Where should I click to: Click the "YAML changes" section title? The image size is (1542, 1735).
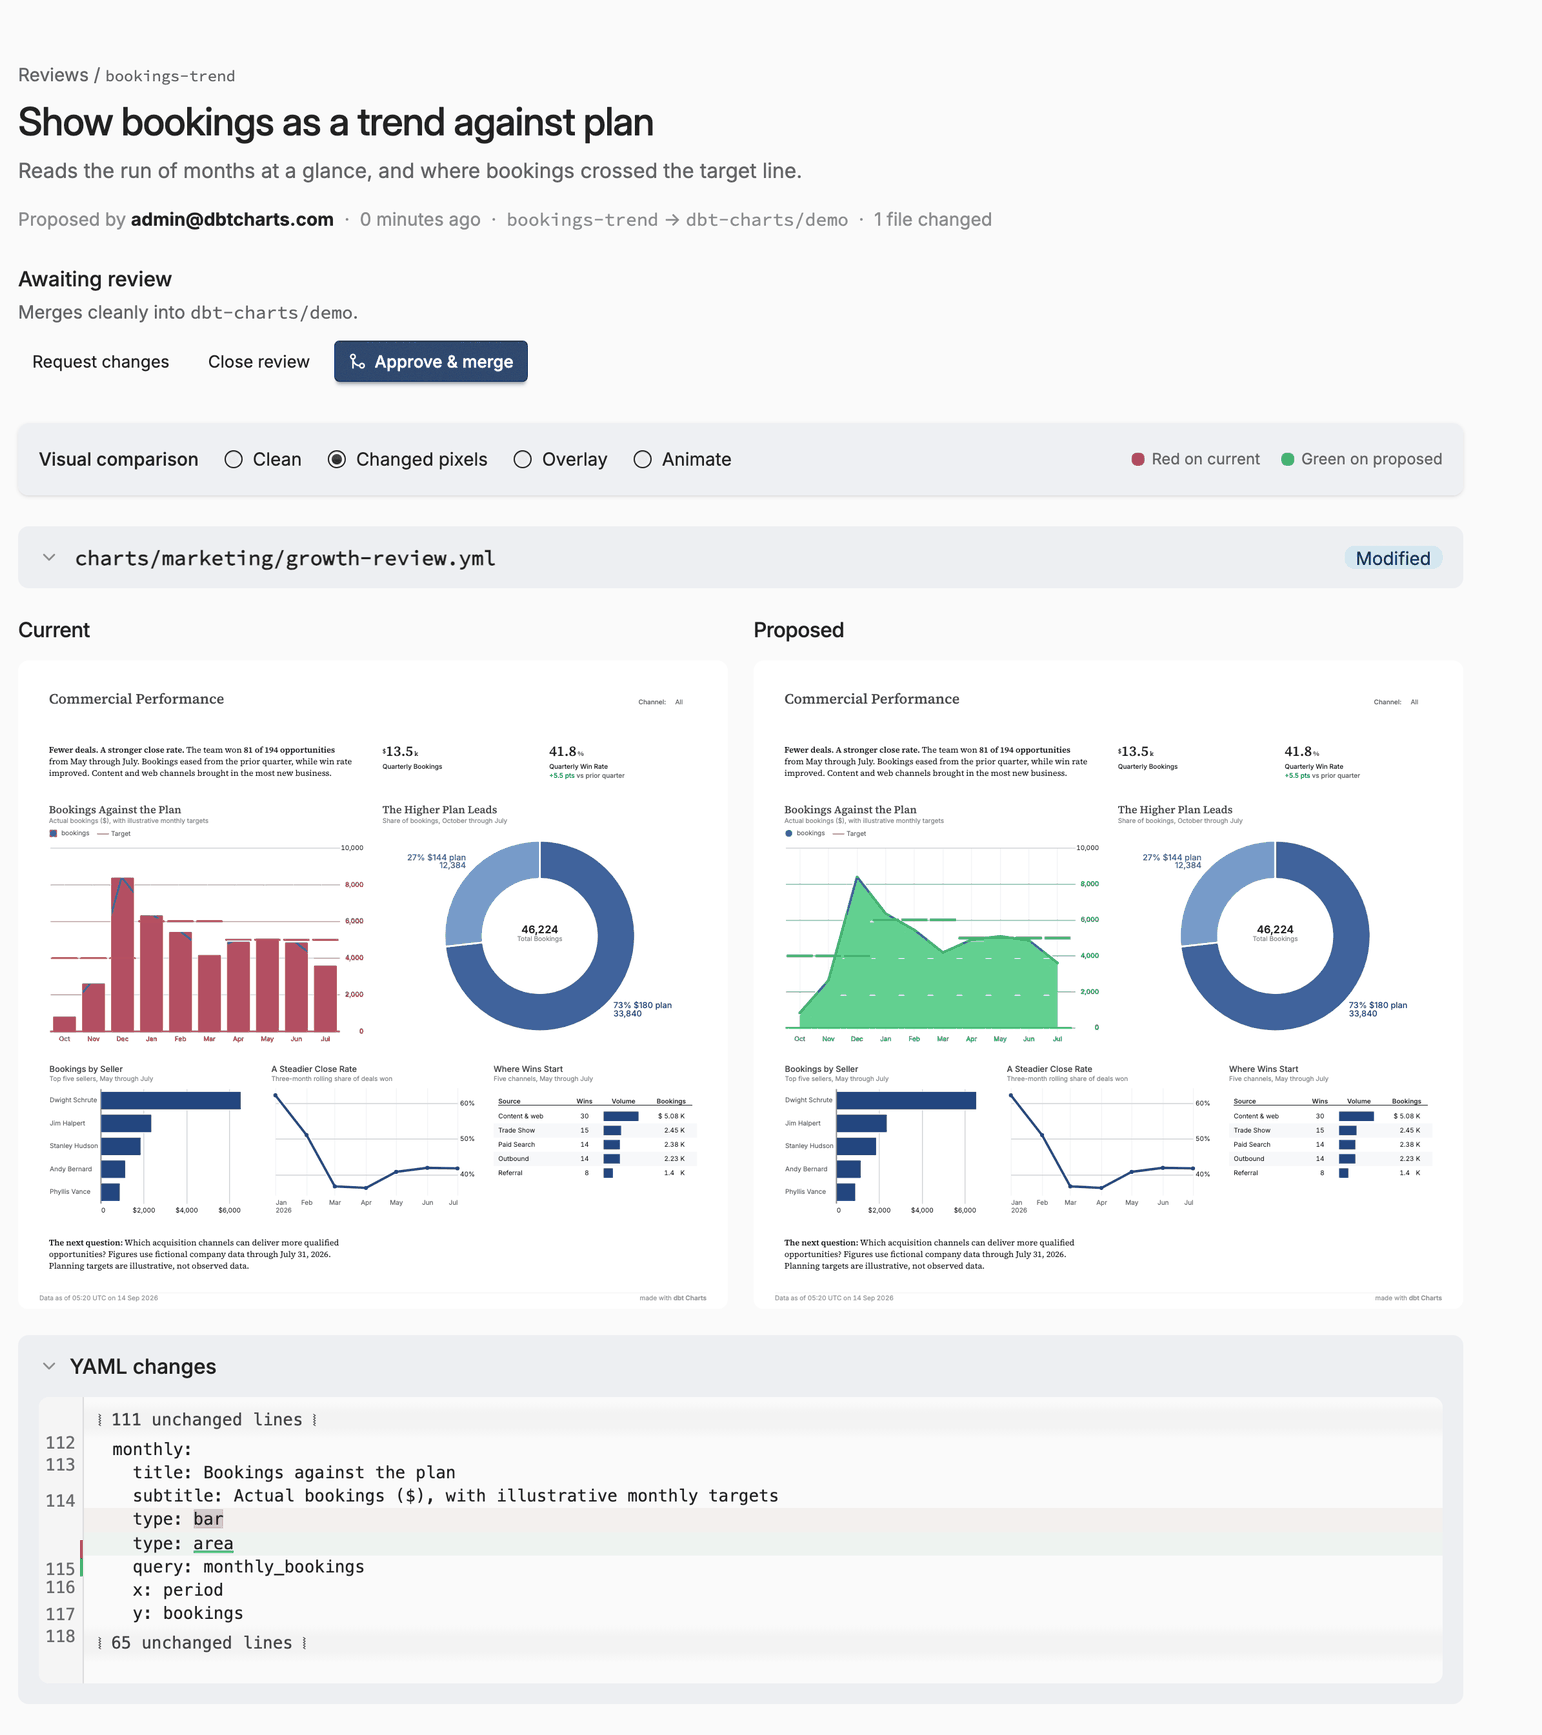143,1366
